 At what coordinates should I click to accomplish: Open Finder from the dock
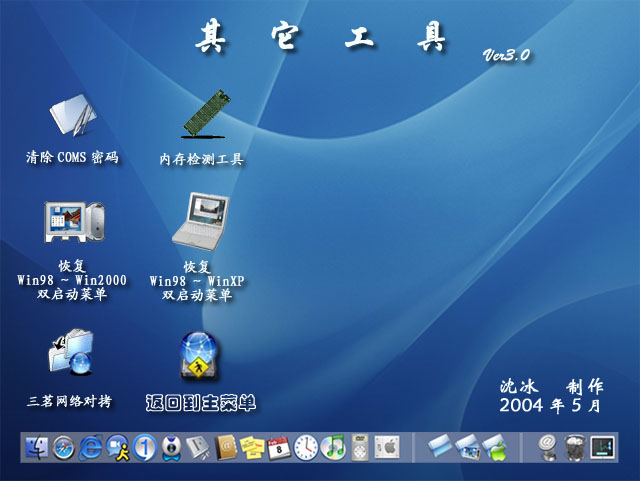[36, 448]
